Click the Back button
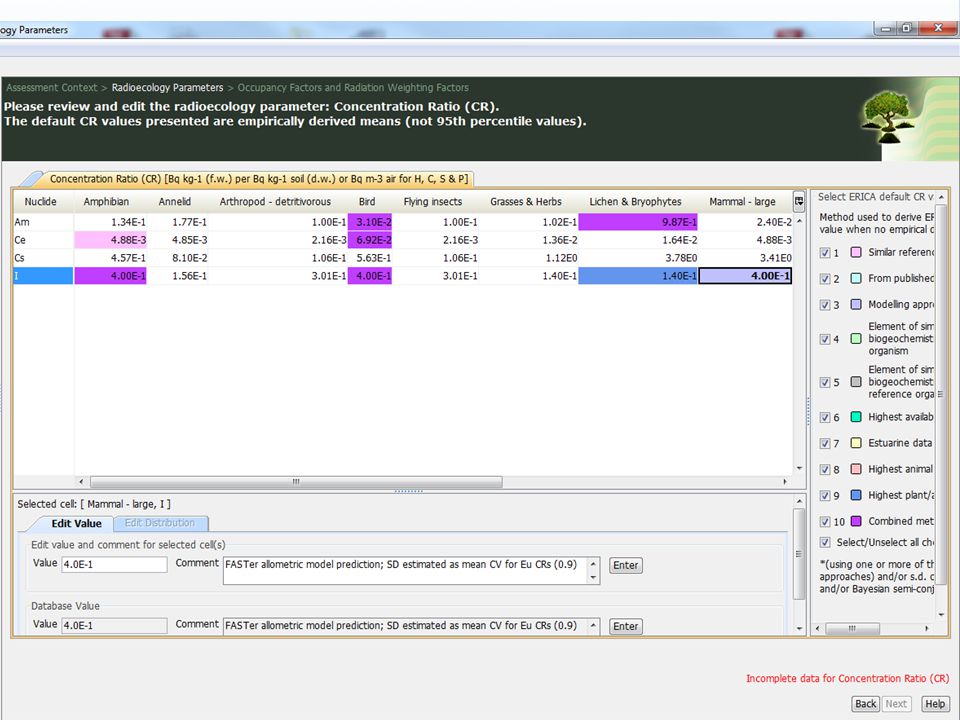Image resolution: width=960 pixels, height=720 pixels. pos(865,704)
